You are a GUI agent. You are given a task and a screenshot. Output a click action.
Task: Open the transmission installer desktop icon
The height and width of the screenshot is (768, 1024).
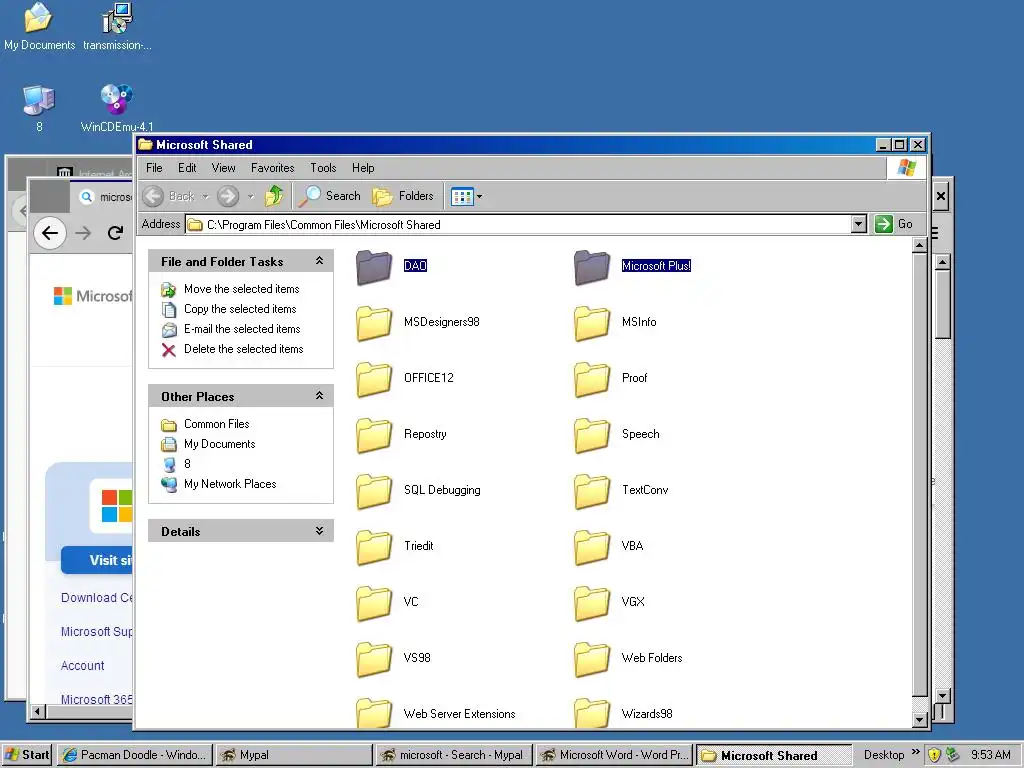coord(117,27)
